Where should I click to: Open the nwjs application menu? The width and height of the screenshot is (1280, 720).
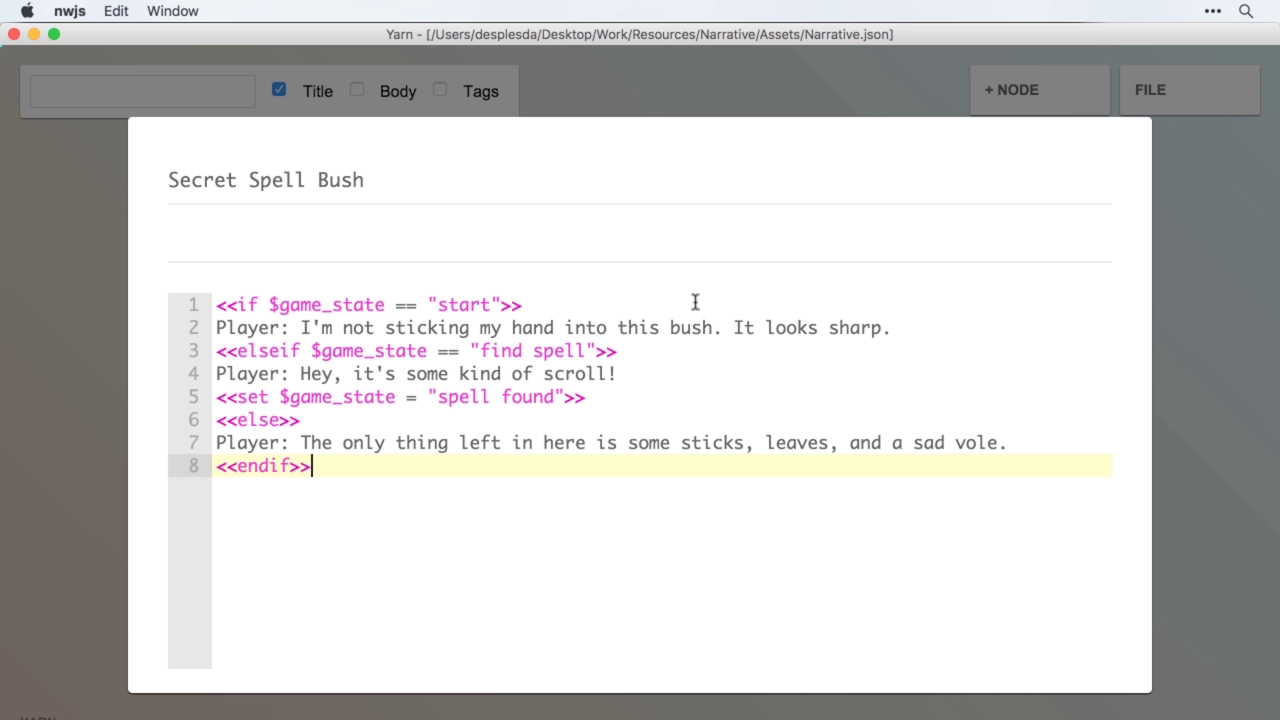70,11
